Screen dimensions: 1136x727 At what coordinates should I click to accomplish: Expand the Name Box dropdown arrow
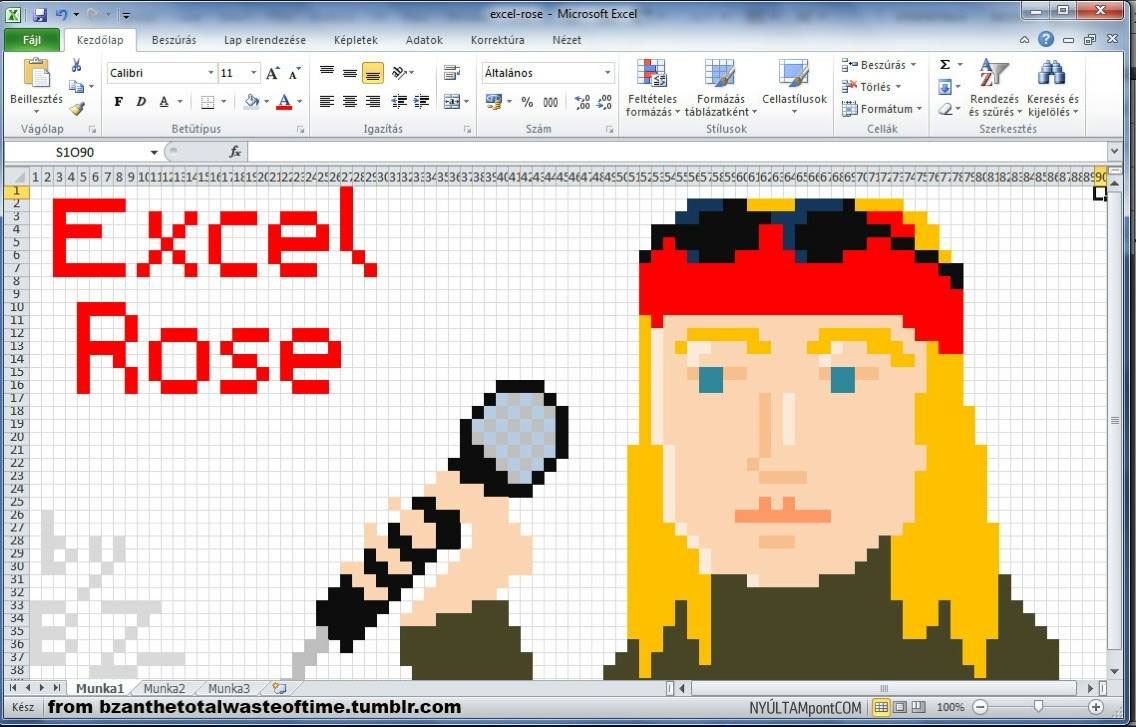coord(154,152)
